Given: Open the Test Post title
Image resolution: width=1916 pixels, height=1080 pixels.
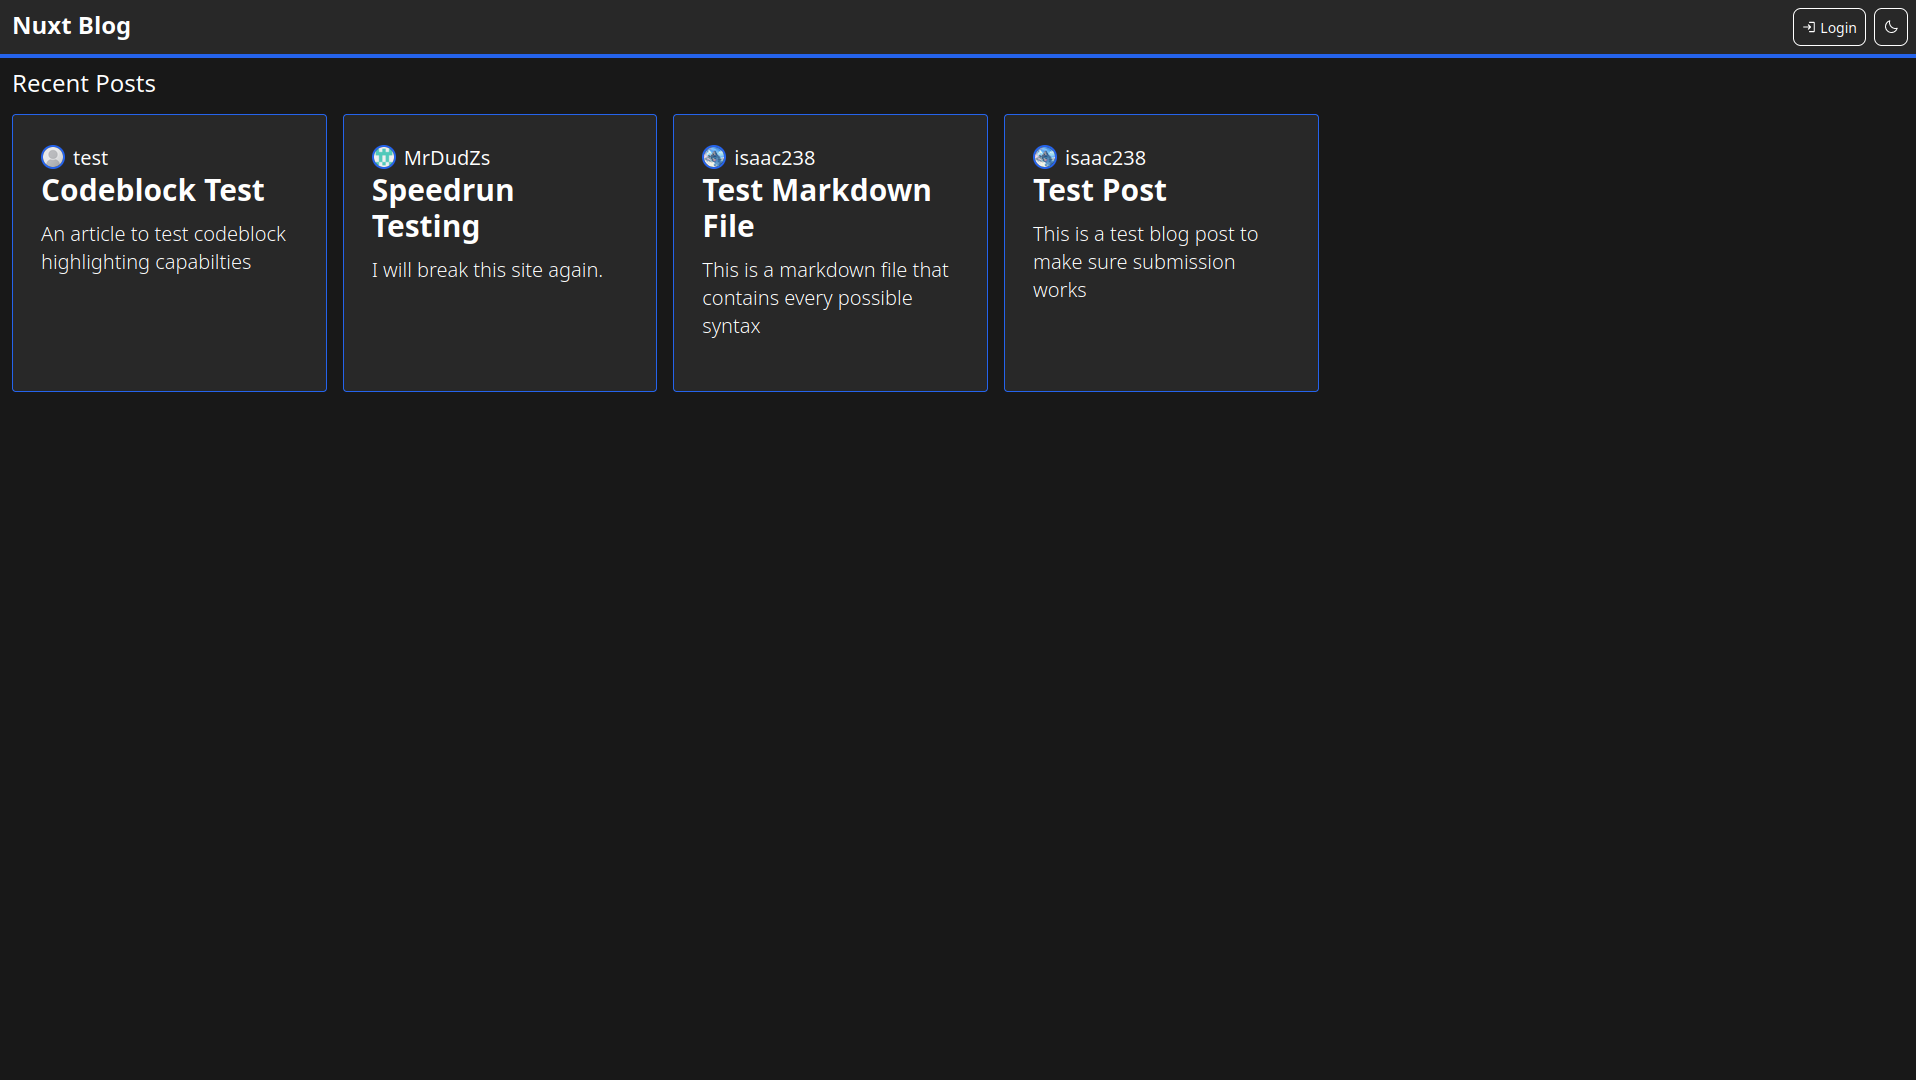Looking at the screenshot, I should coord(1100,190).
